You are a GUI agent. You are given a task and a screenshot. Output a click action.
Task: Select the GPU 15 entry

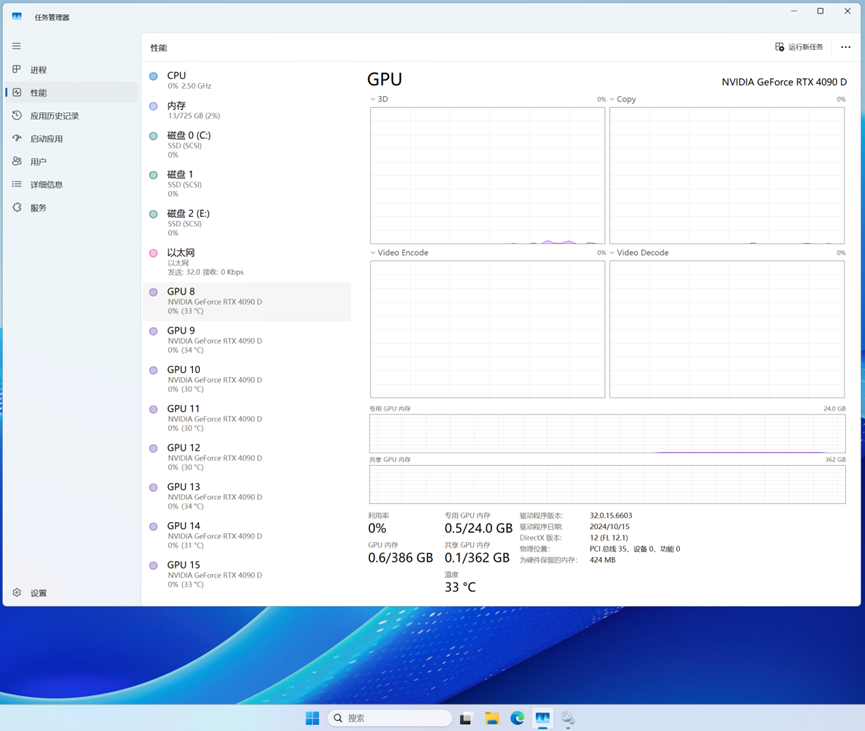pos(247,575)
